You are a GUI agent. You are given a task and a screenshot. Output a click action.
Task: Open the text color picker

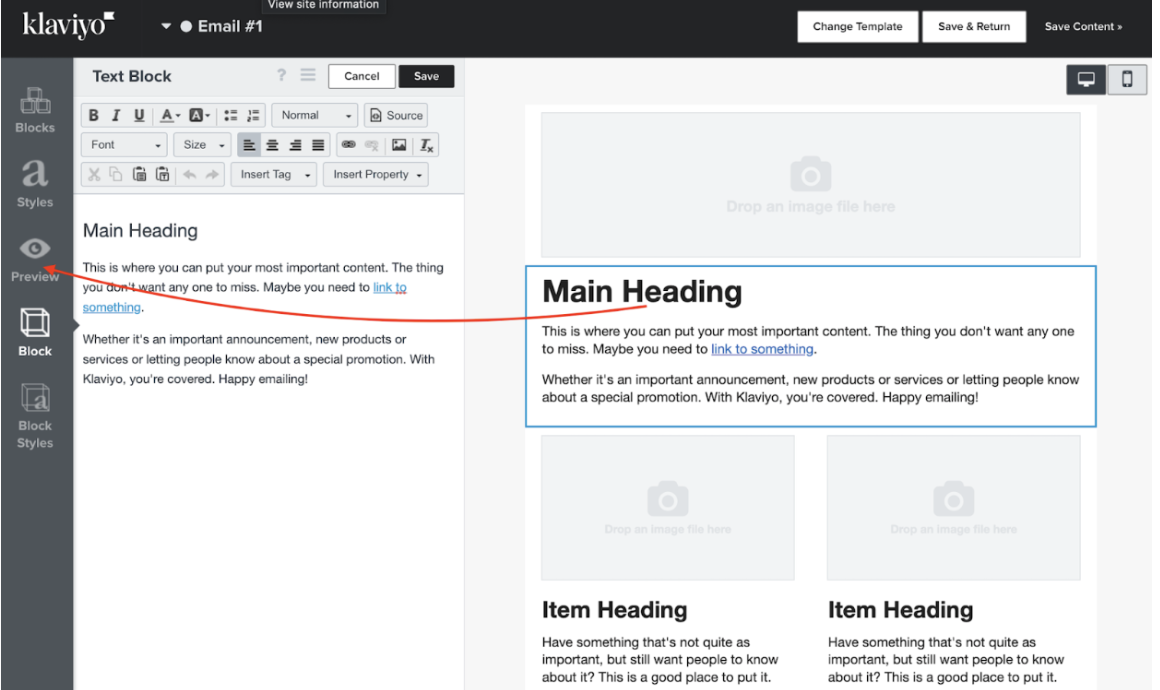170,115
